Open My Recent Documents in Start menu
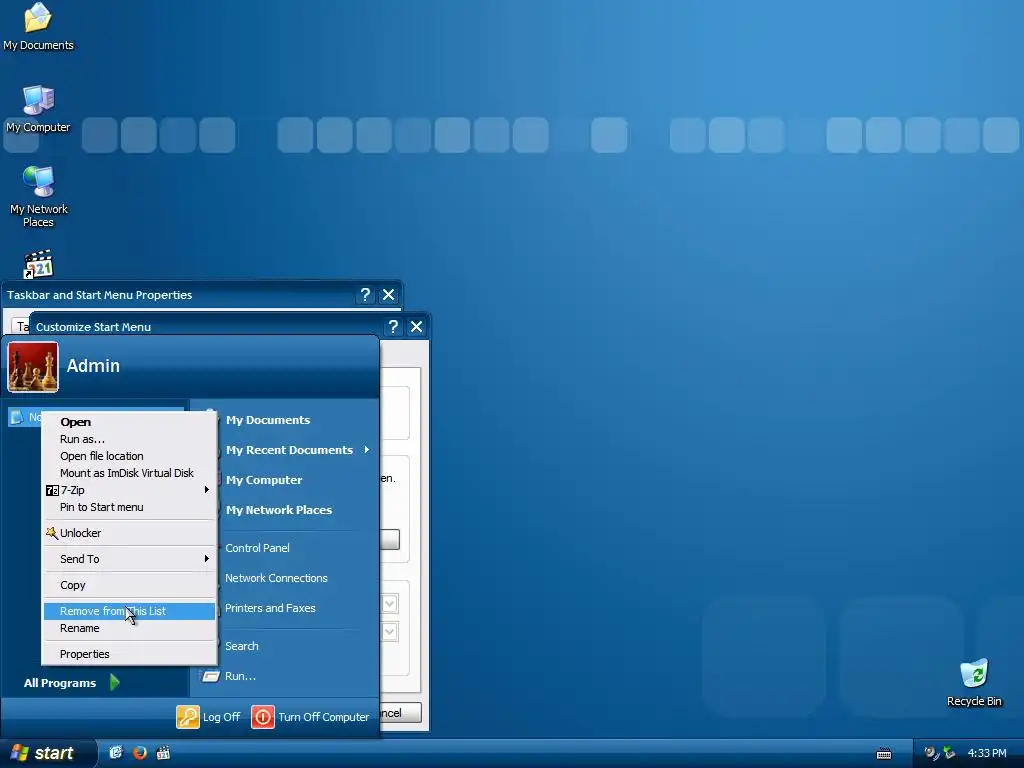This screenshot has width=1024, height=768. 289,450
